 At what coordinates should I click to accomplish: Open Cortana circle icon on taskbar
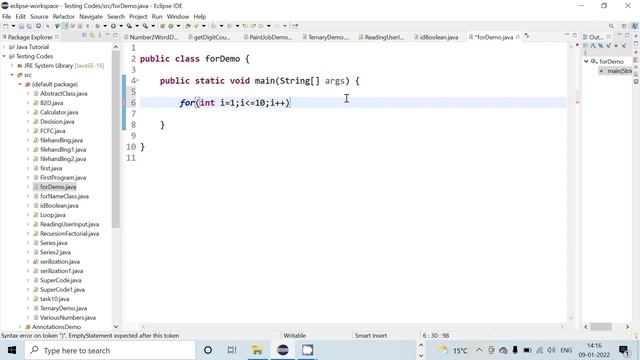[x=208, y=350]
